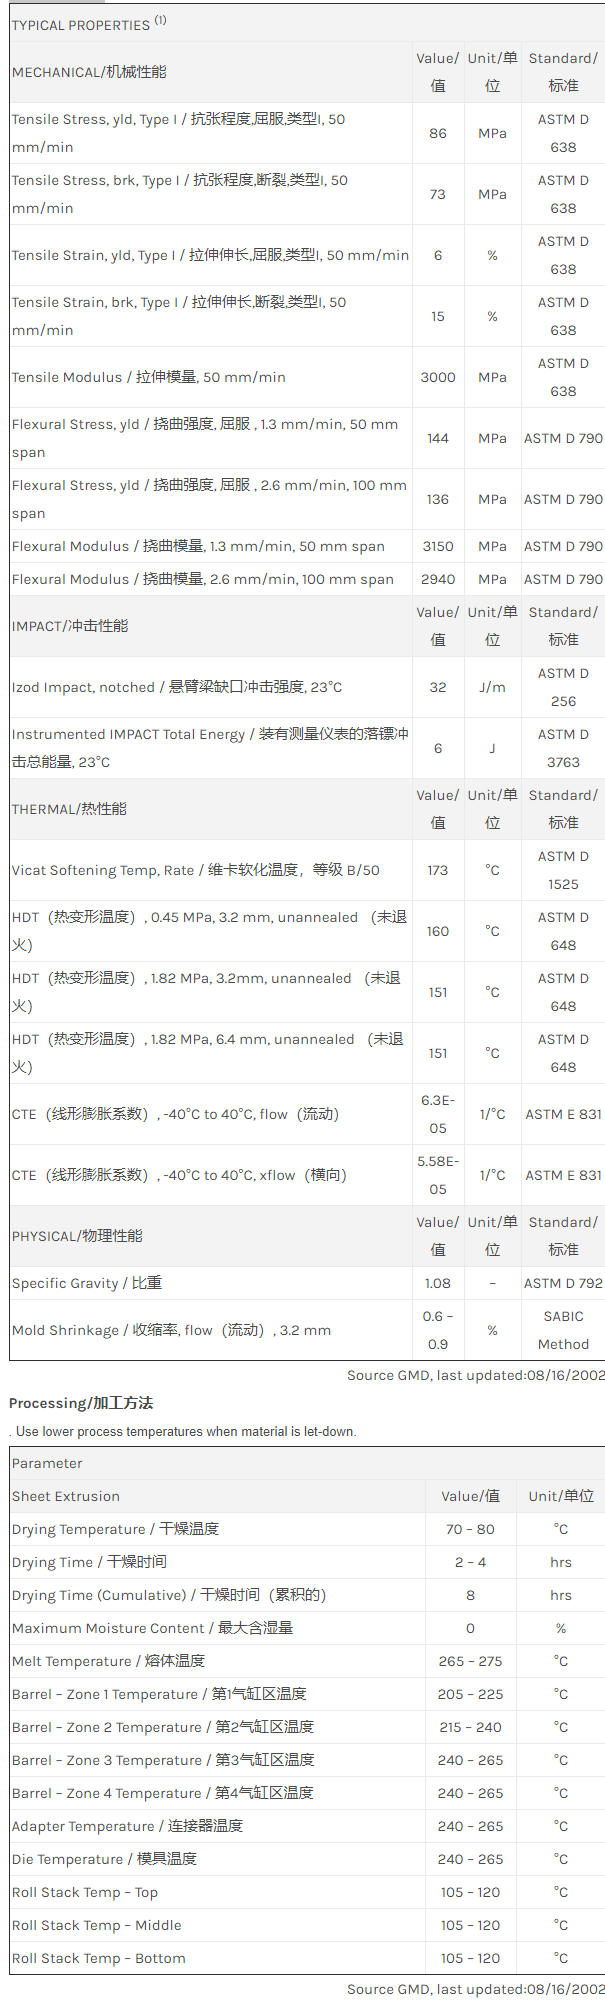
Task: Click the Die Temperature / 模具温度 label
Action: click(104, 1859)
